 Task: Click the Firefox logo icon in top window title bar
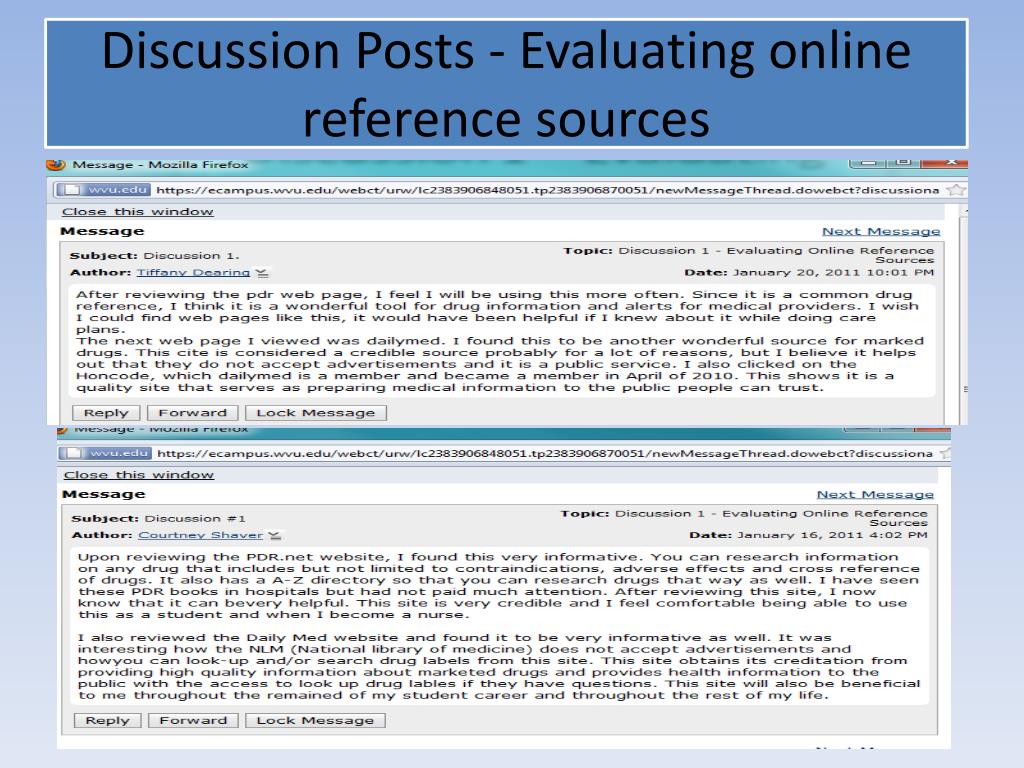pyautogui.click(x=56, y=165)
